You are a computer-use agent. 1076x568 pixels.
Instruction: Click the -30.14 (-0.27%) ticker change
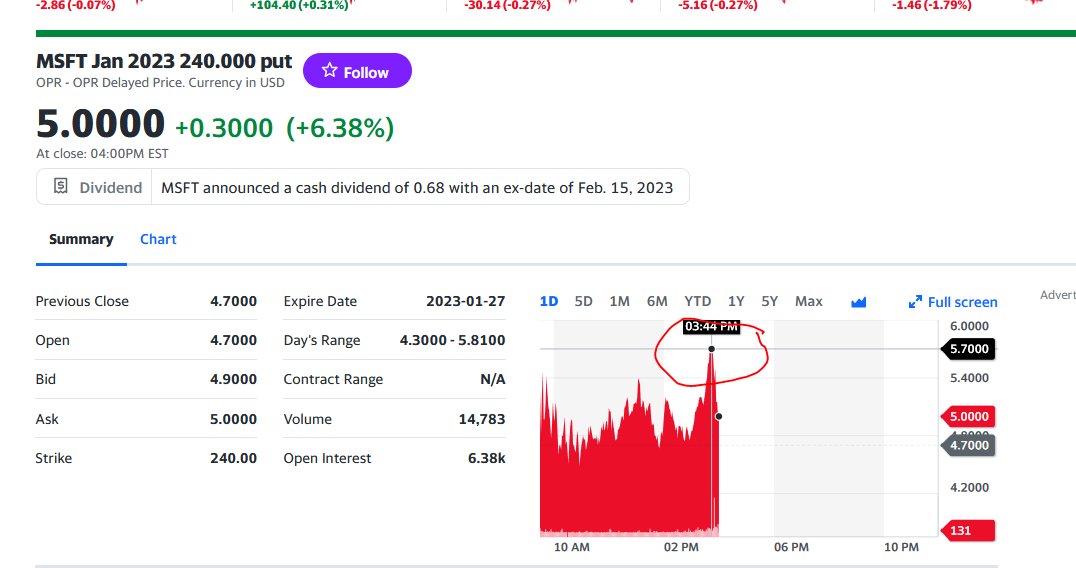507,5
